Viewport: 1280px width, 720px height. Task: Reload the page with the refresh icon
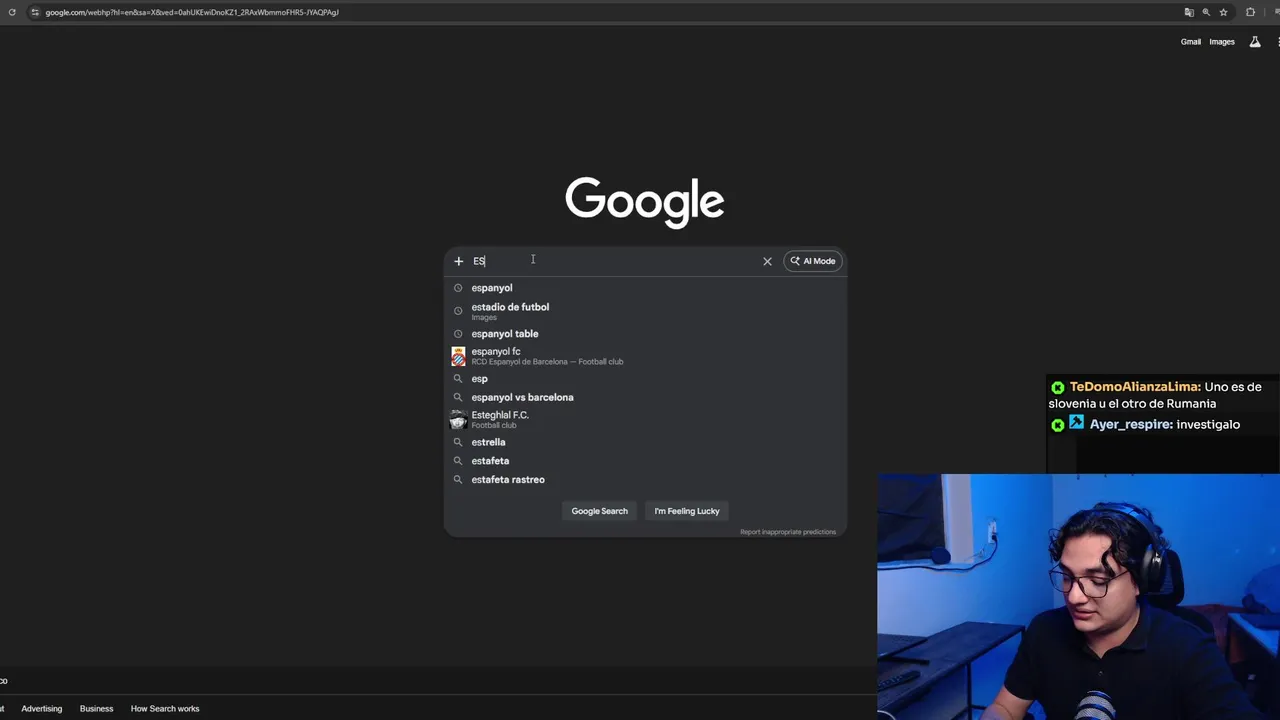[12, 12]
